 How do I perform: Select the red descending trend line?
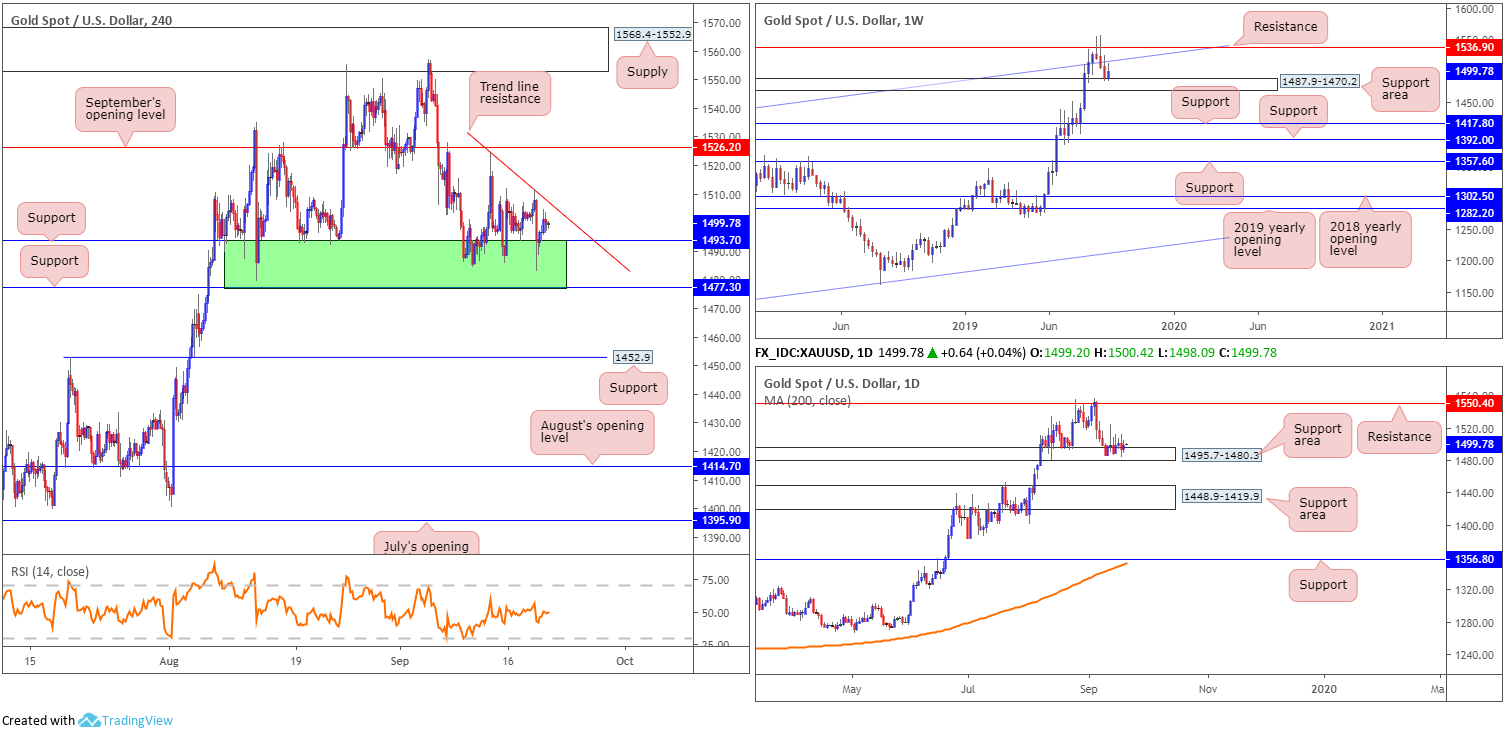click(549, 202)
